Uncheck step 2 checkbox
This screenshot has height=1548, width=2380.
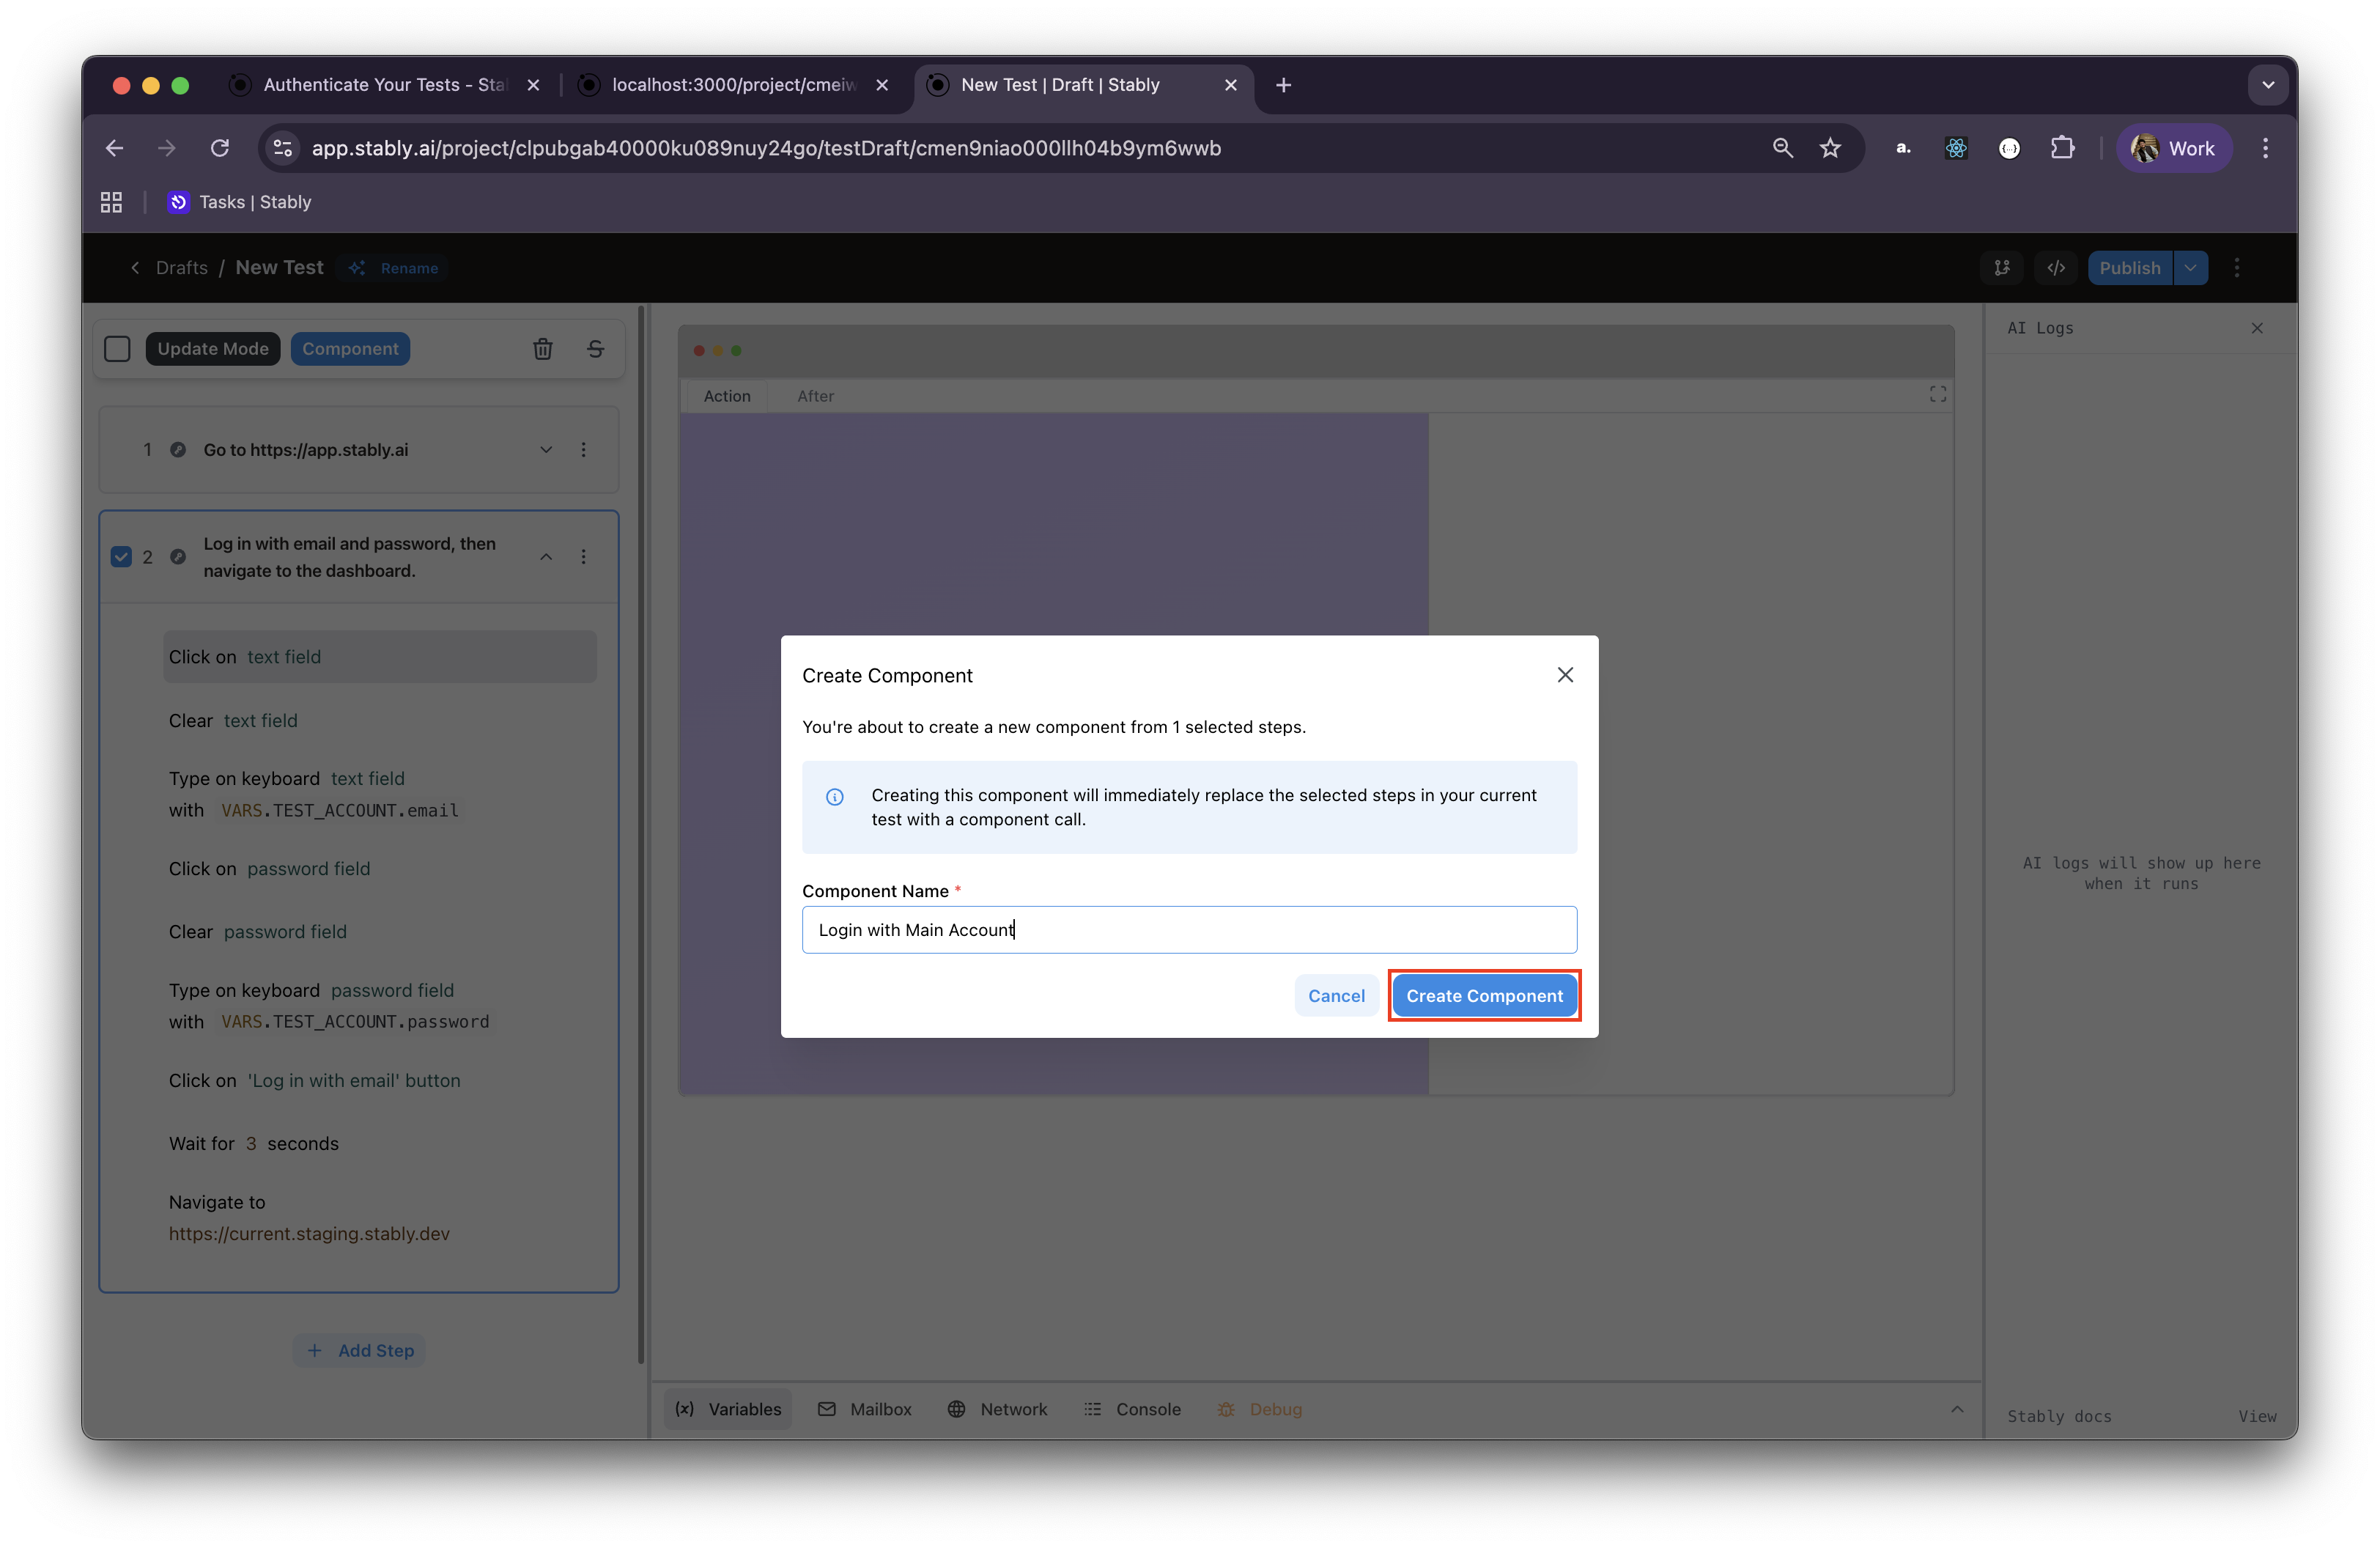[121, 556]
